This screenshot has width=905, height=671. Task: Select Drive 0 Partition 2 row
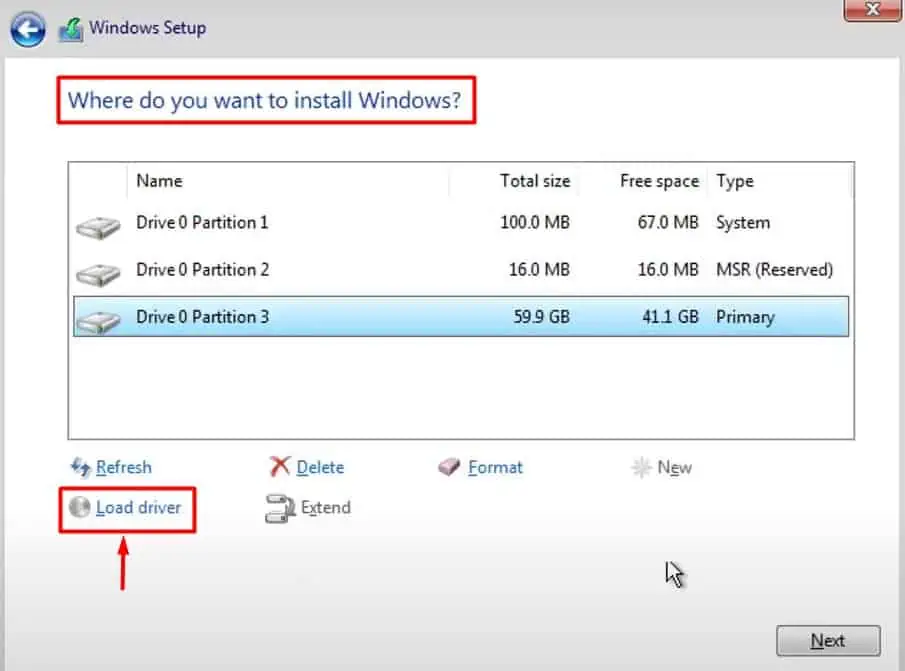(461, 270)
